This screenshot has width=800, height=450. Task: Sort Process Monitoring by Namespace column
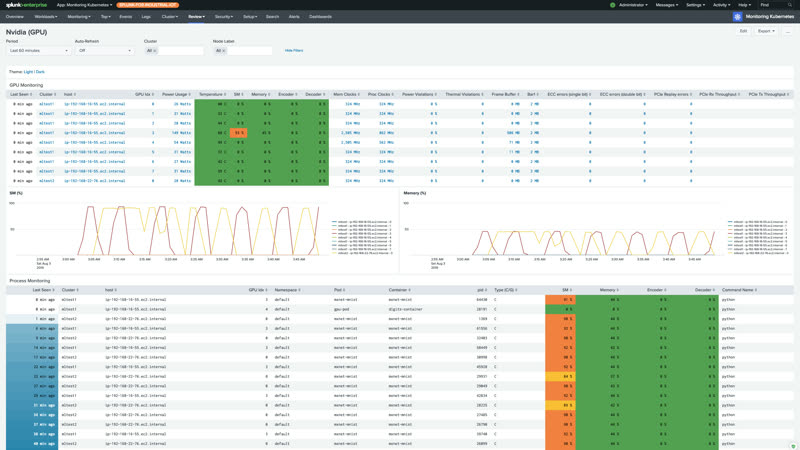click(287, 290)
